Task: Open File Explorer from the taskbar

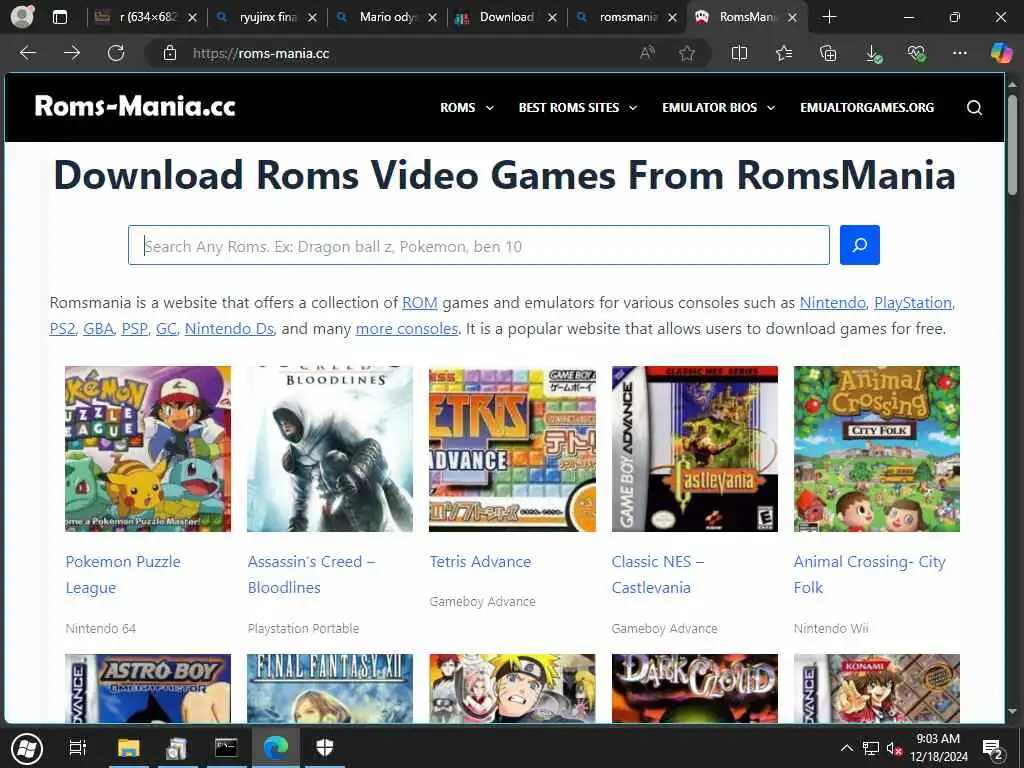Action: click(x=129, y=748)
